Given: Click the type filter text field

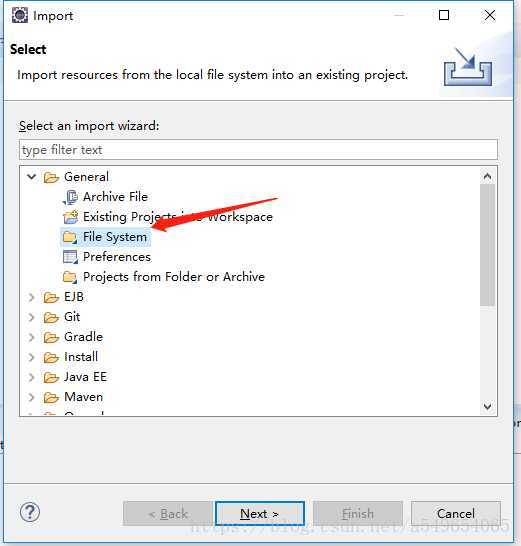Looking at the screenshot, I should 258,150.
